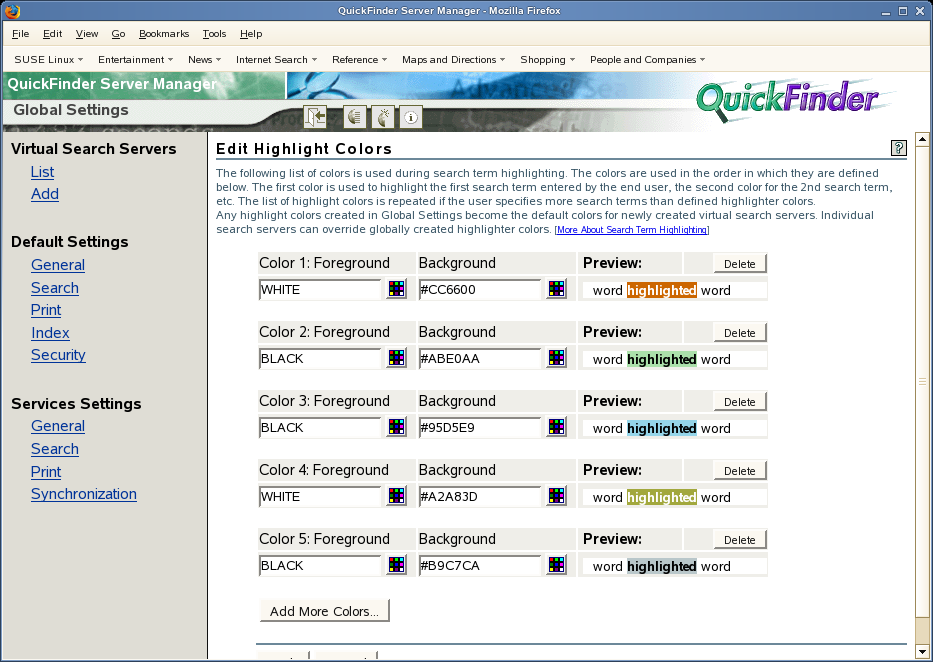The image size is (933, 662).
Task: Open color picker for Color 3 Background
Action: [556, 427]
